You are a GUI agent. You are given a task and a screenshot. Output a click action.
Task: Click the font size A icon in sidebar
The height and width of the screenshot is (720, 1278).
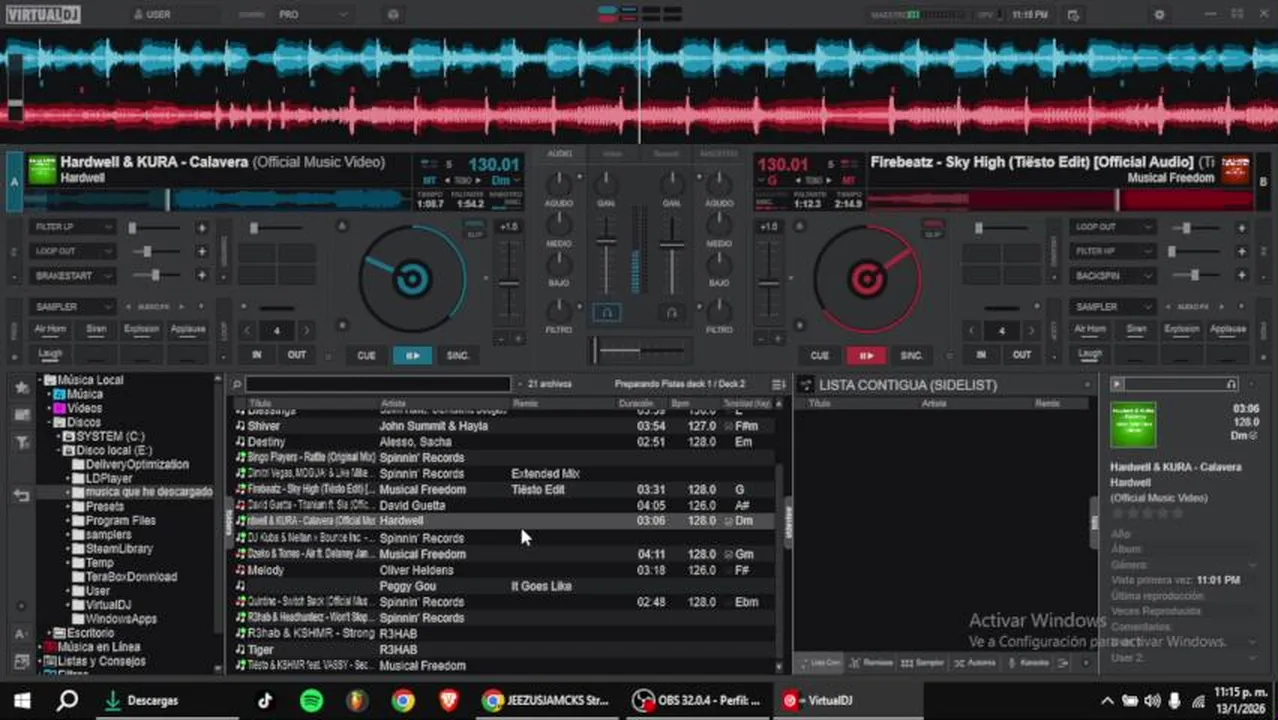tap(21, 634)
